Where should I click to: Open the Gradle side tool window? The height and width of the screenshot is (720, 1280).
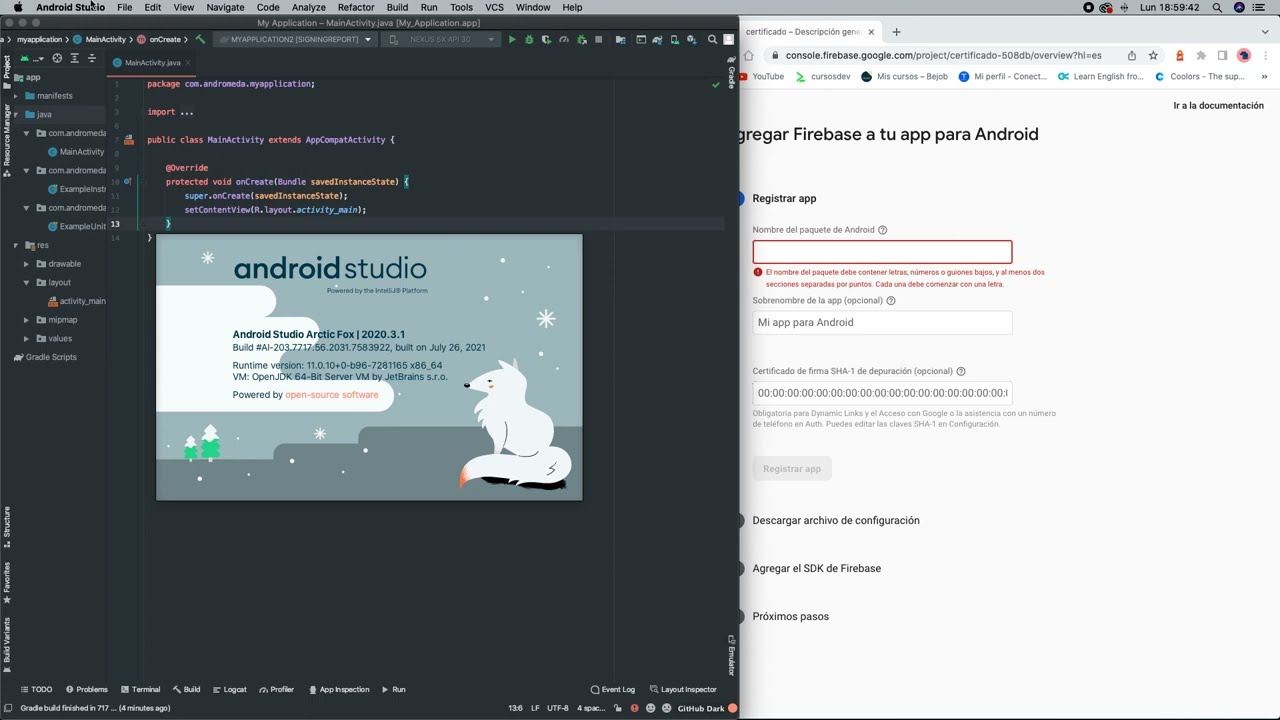(731, 73)
